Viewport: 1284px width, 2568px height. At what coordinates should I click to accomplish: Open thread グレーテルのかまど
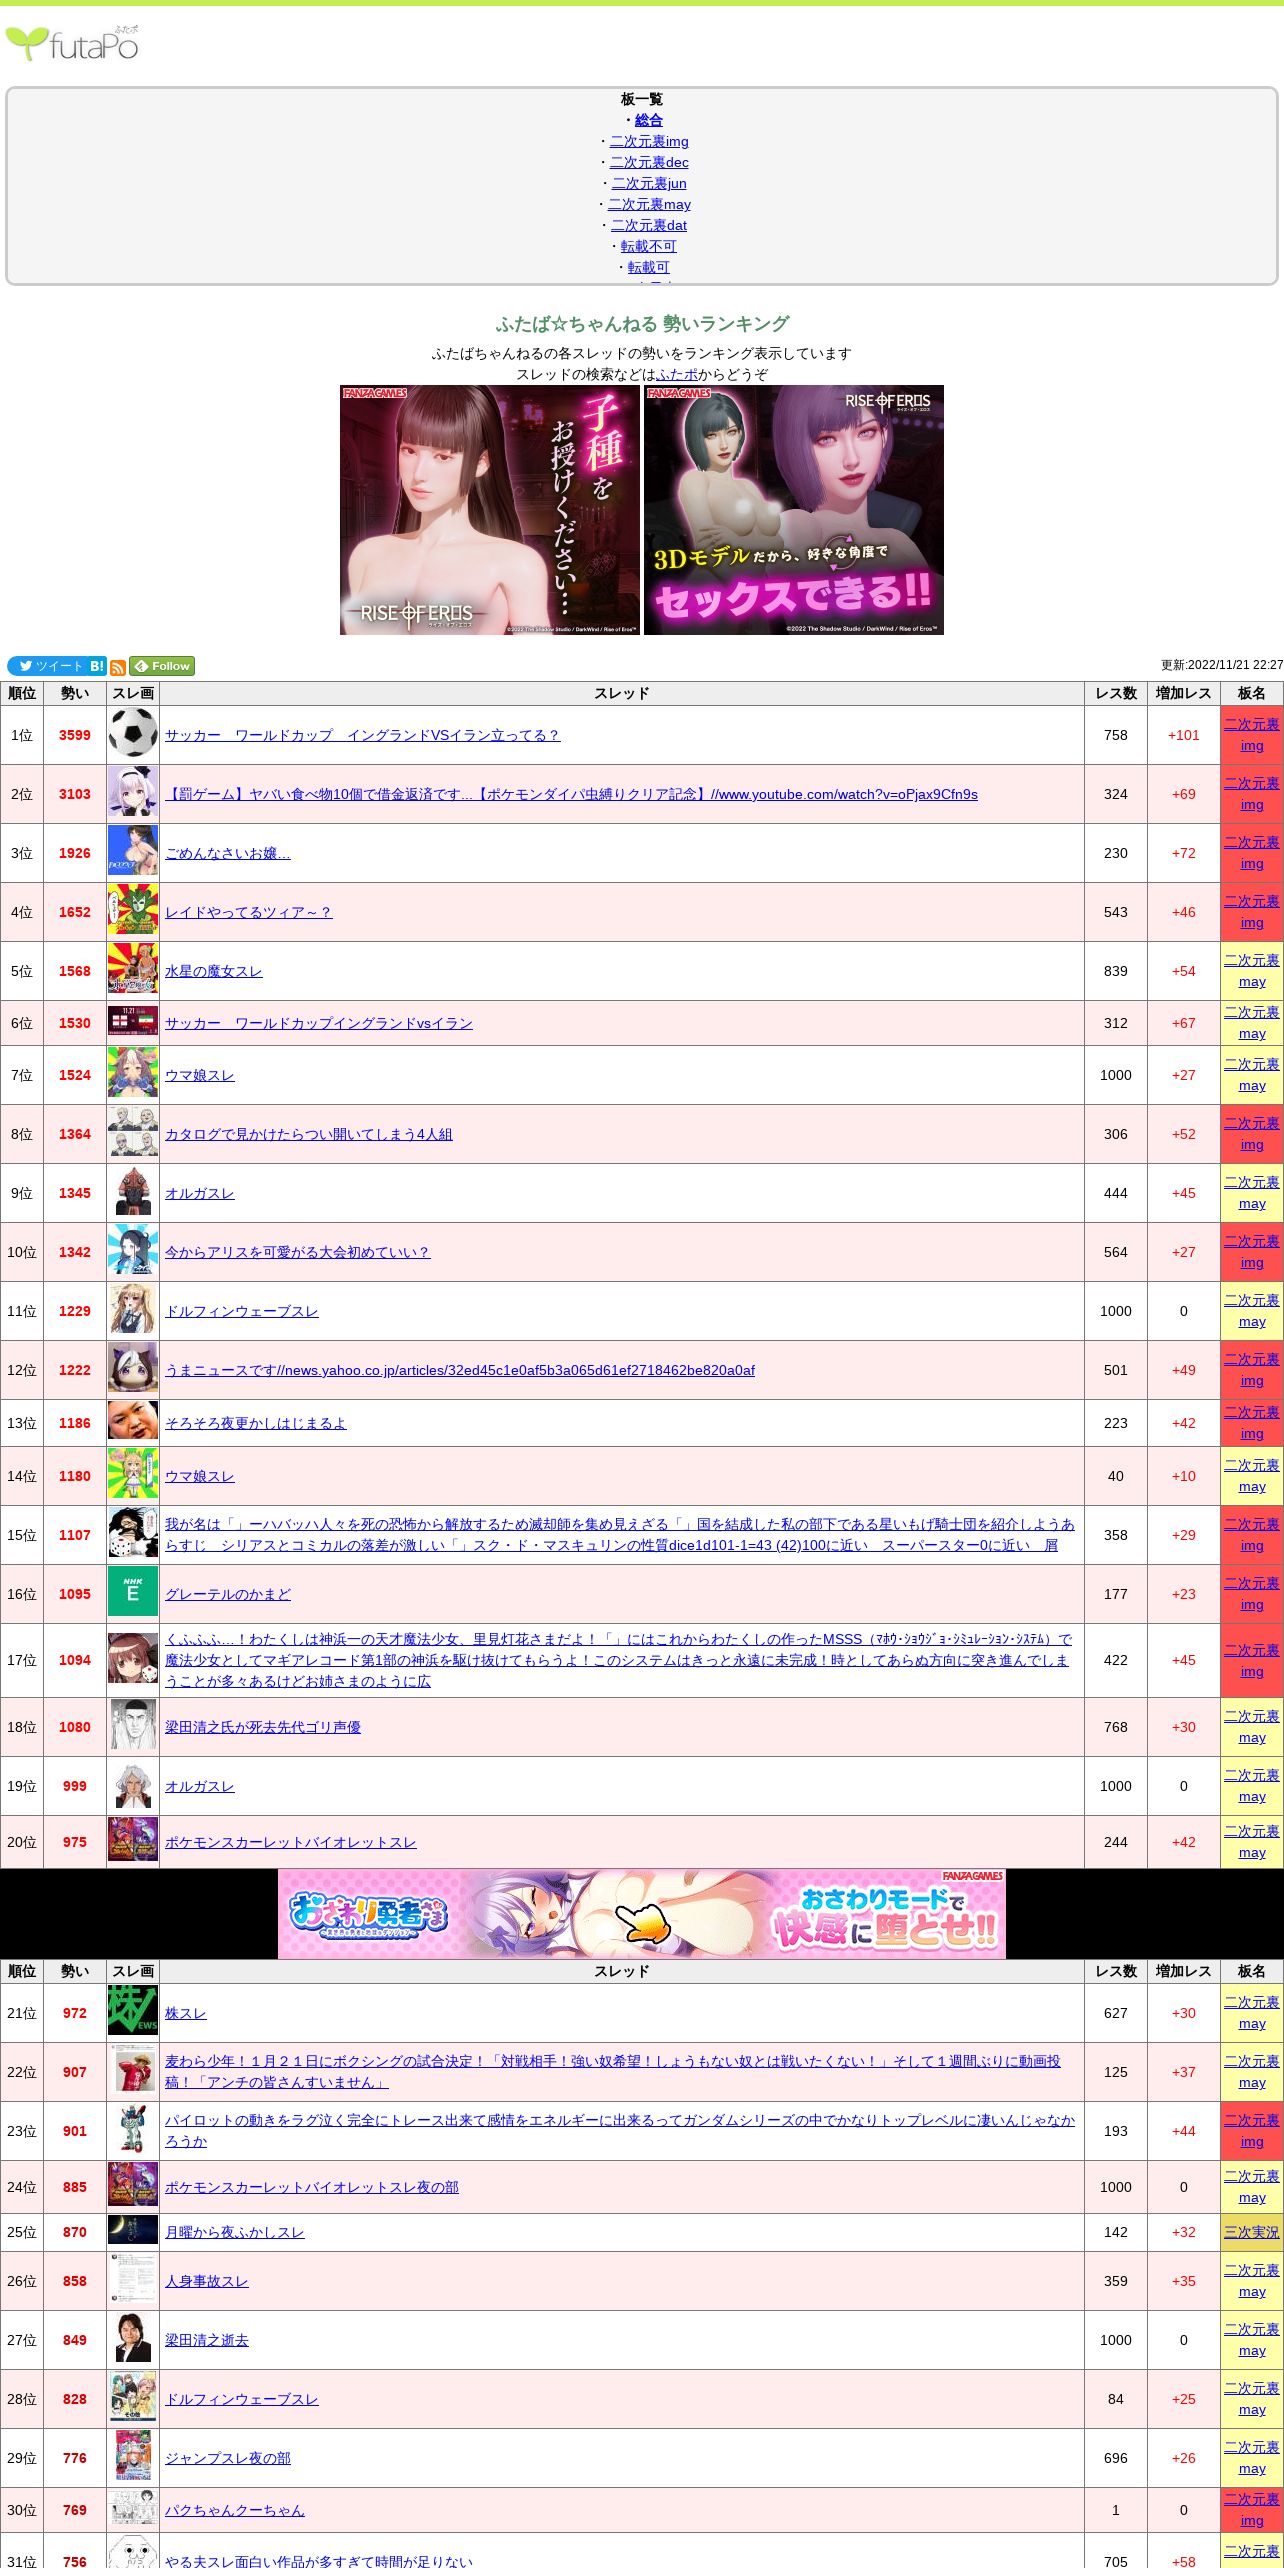click(x=227, y=1594)
